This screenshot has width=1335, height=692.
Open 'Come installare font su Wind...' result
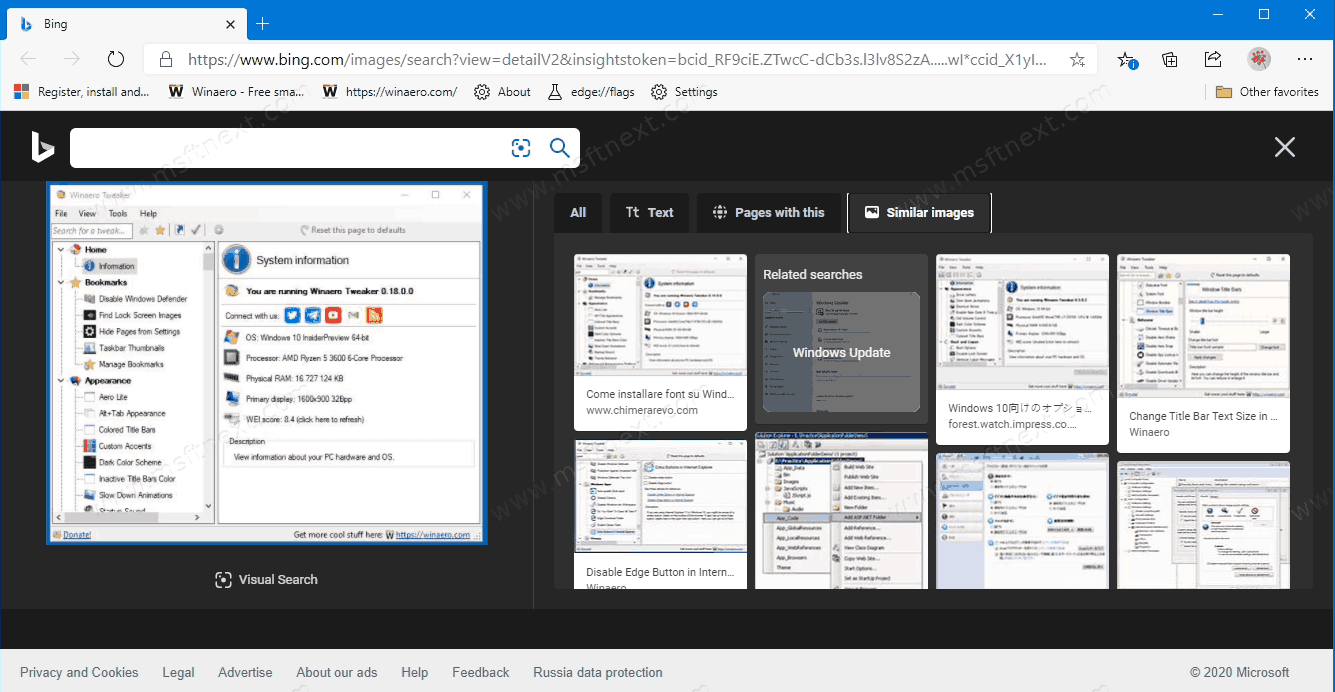[x=660, y=342]
